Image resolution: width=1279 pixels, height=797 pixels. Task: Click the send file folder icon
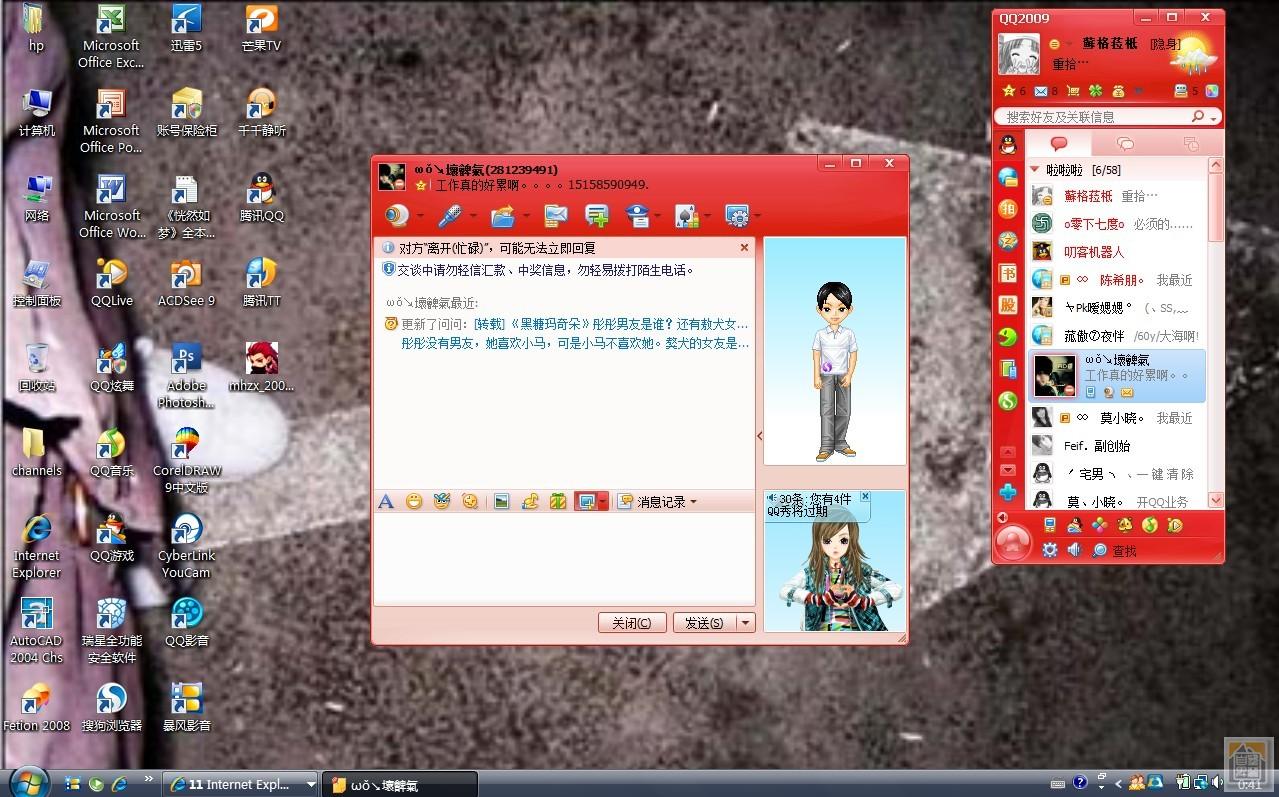pyautogui.click(x=503, y=215)
